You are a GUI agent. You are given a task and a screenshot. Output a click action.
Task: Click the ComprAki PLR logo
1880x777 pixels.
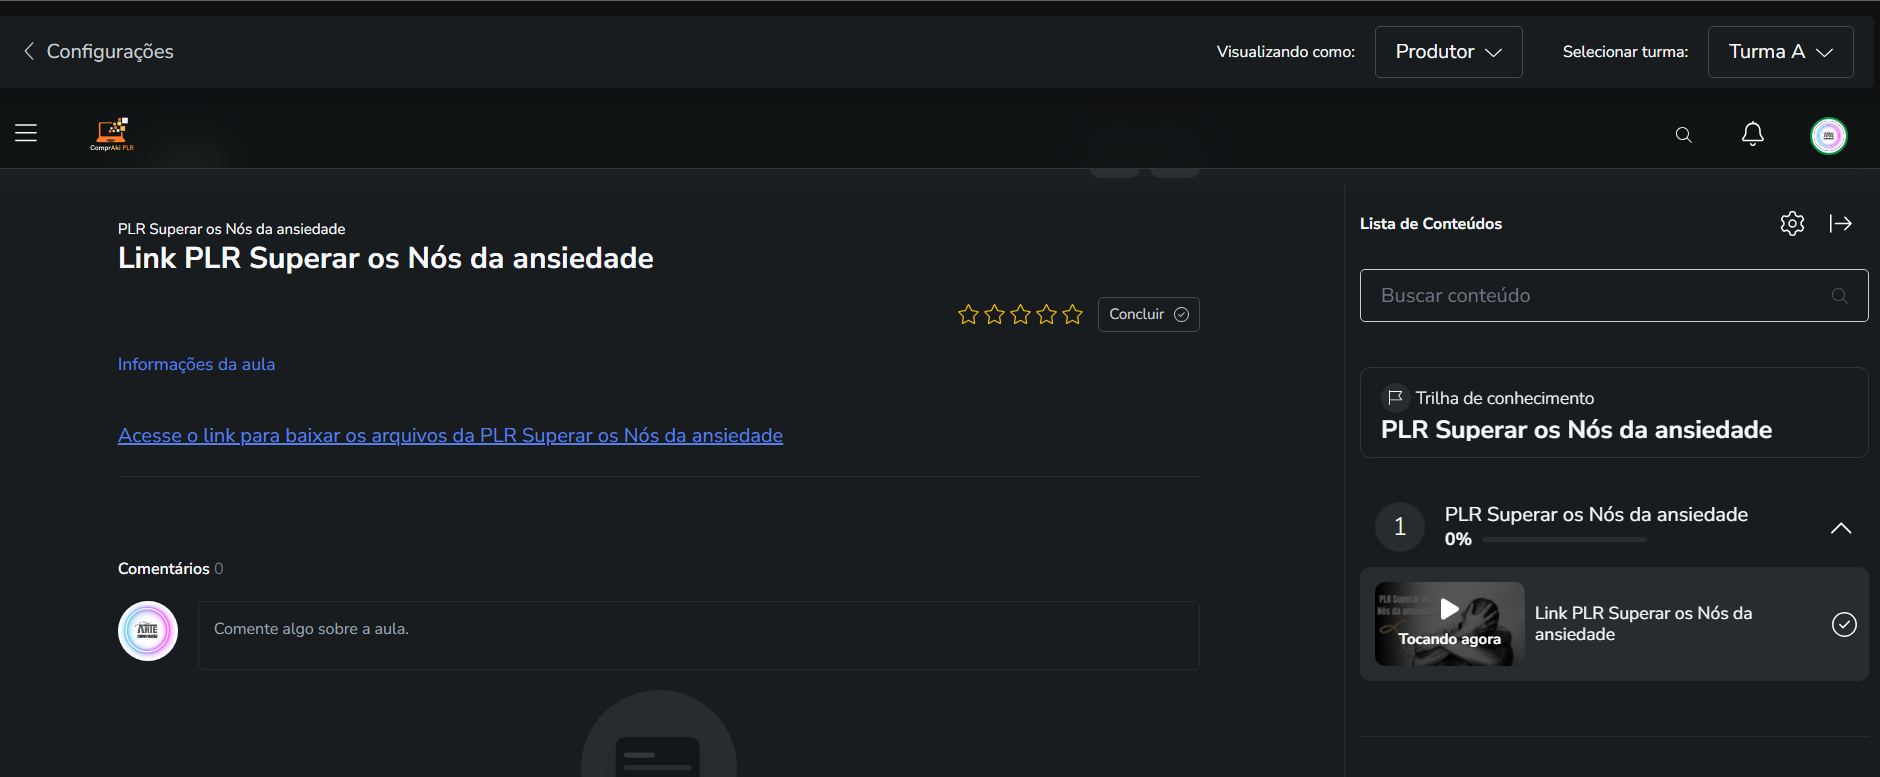click(112, 134)
